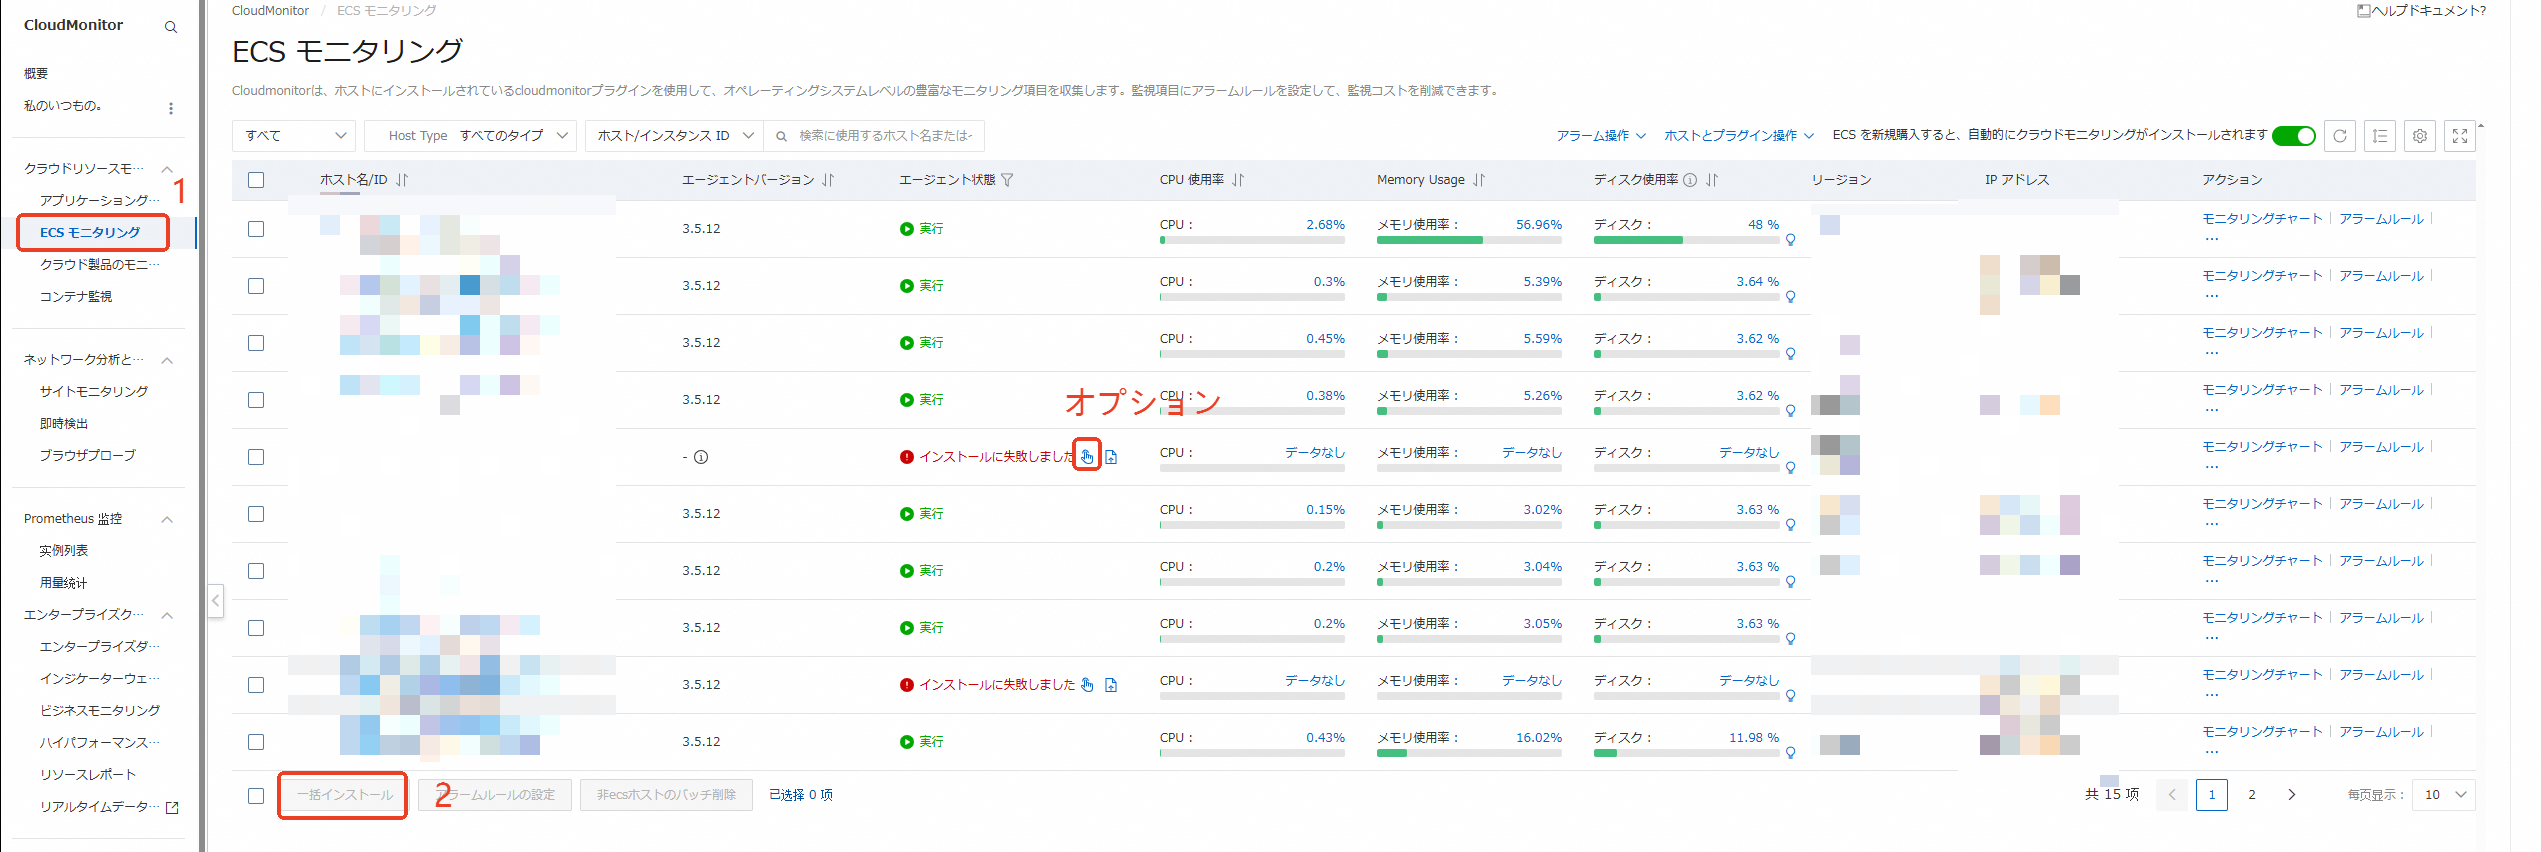Open アプリケーショング… sidebar item

click(x=99, y=201)
